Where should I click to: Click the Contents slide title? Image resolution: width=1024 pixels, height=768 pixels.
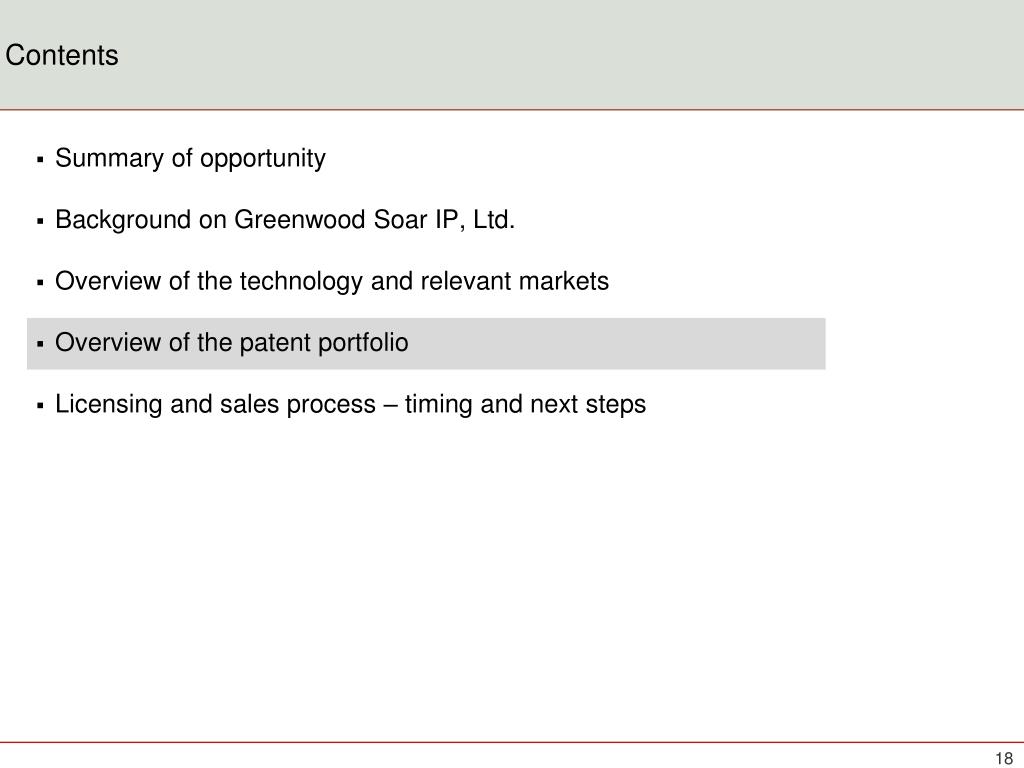point(62,55)
